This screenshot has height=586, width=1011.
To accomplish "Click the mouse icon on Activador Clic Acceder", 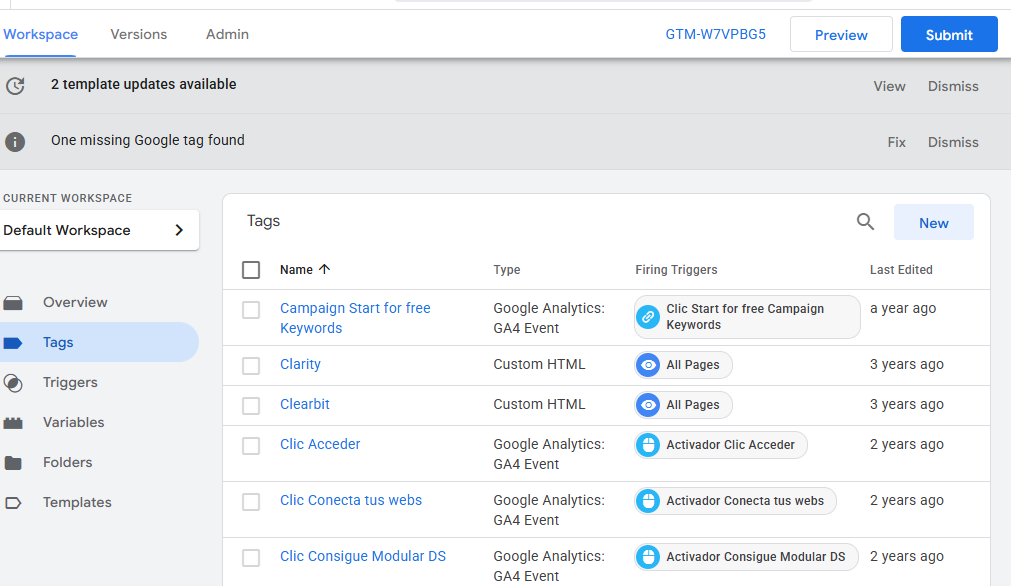I will 649,445.
